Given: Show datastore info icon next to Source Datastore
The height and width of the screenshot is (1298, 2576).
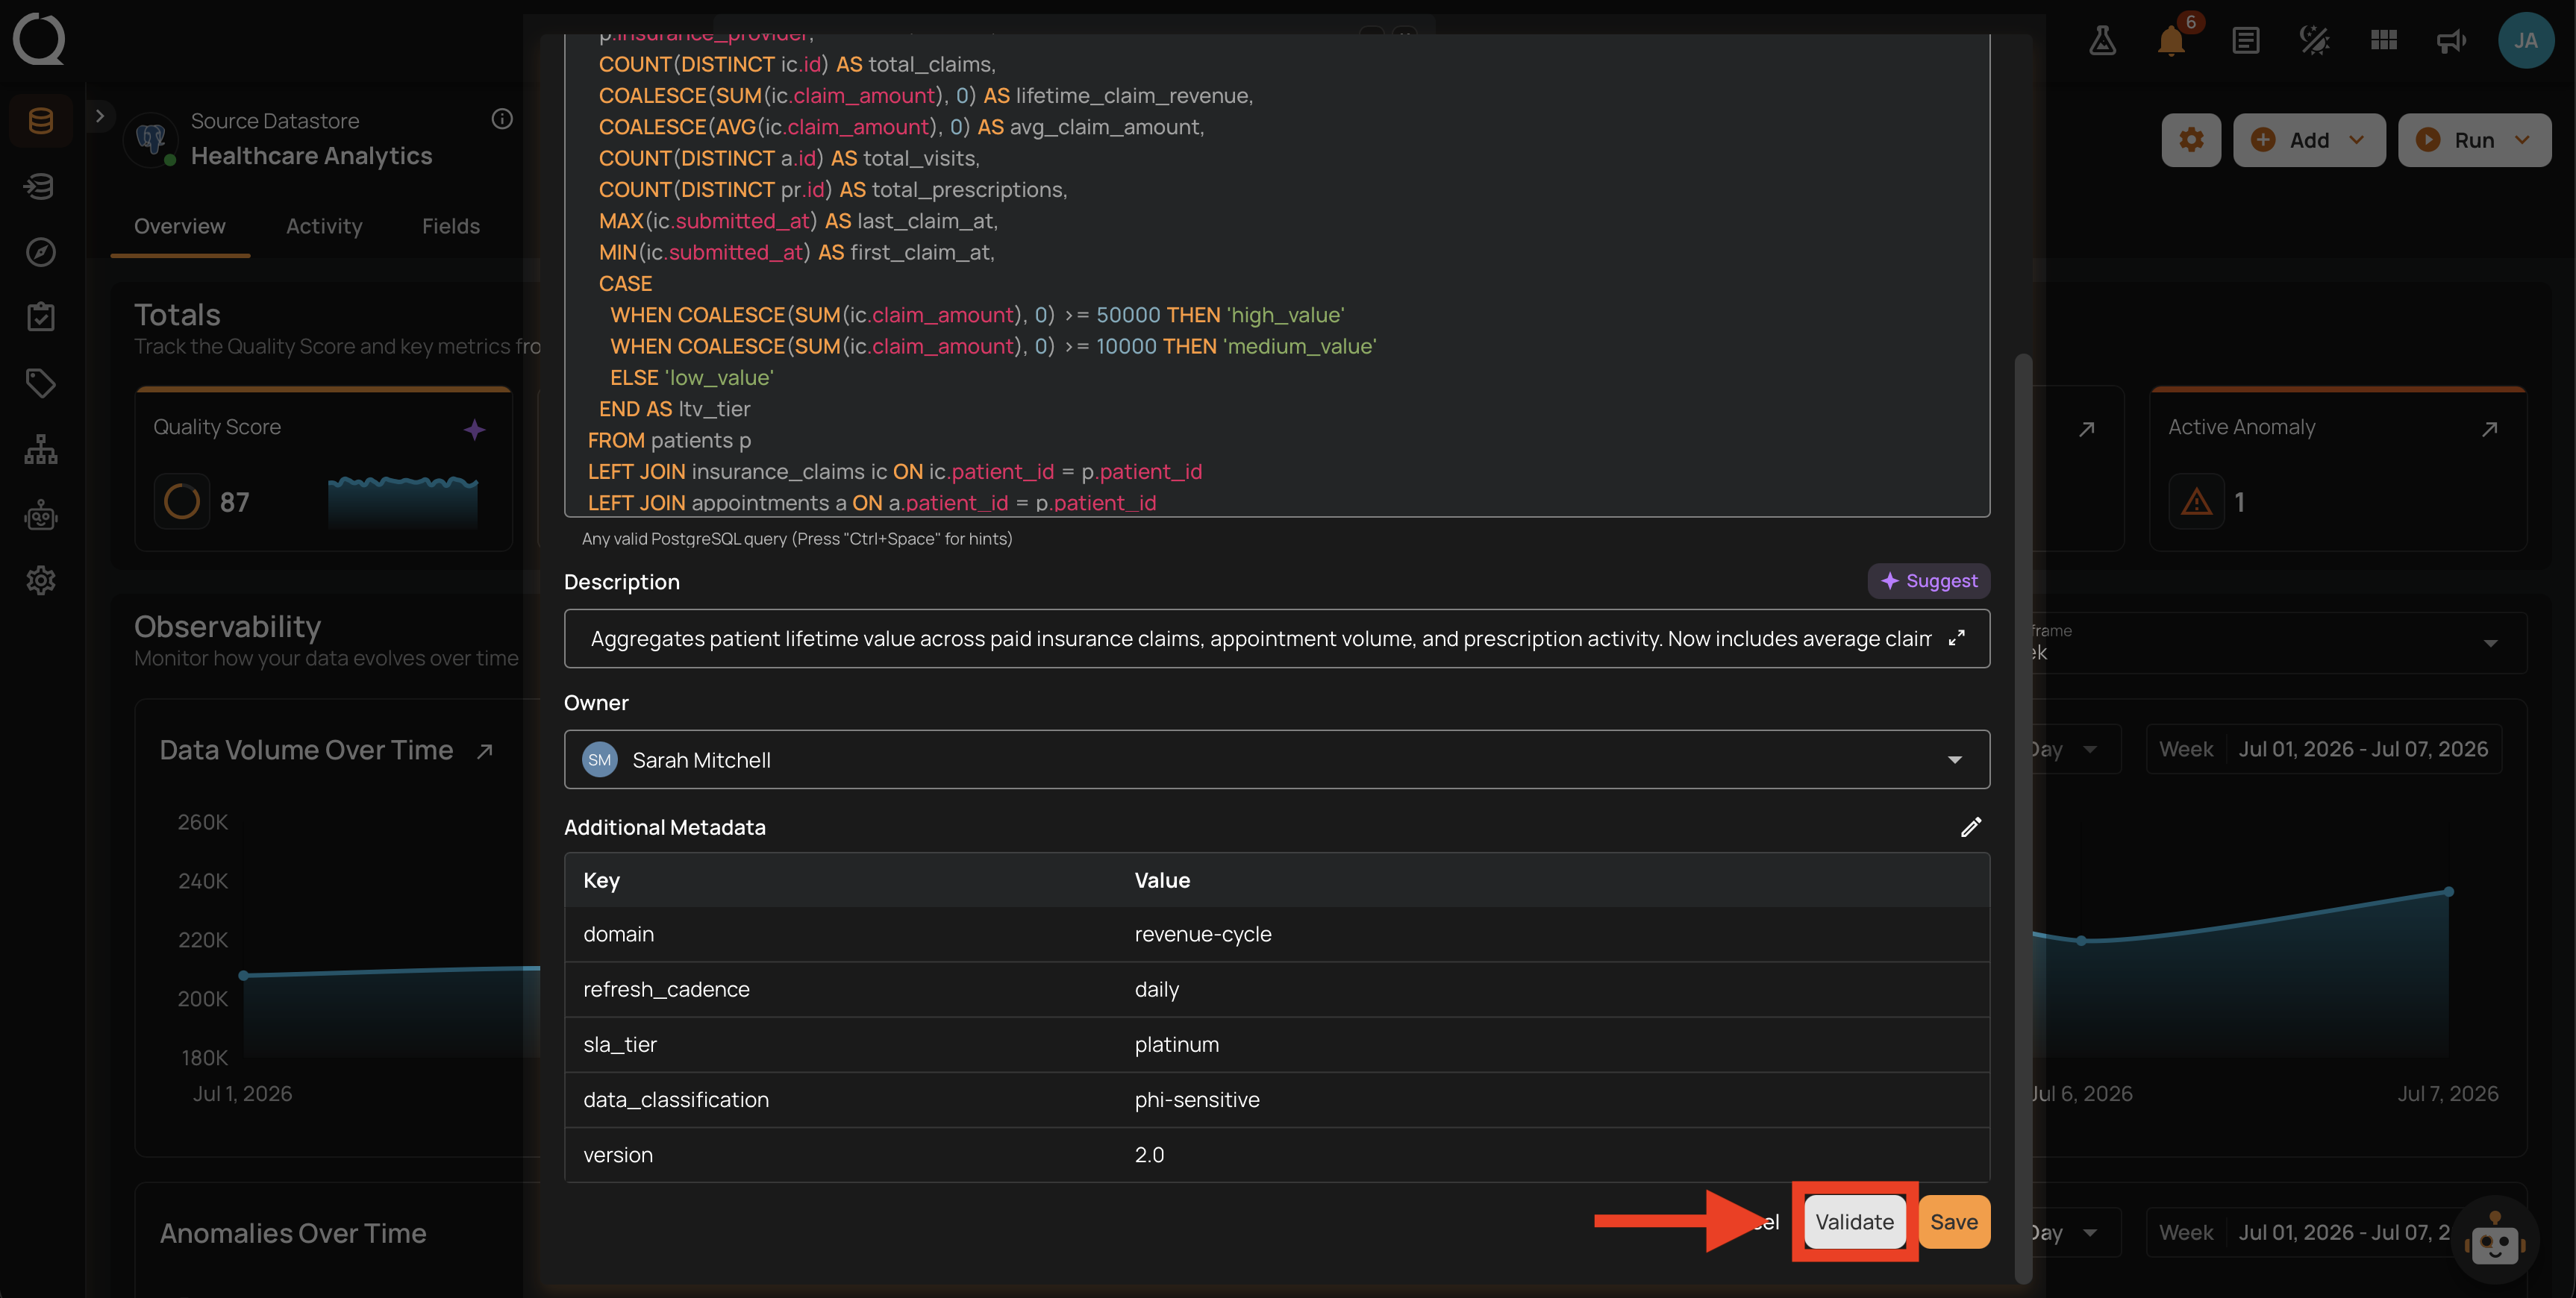Looking at the screenshot, I should click(x=502, y=119).
